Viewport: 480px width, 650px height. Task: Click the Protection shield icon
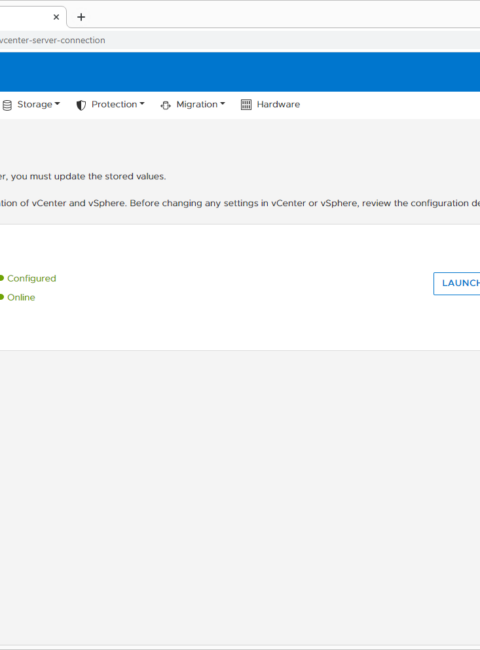click(81, 105)
